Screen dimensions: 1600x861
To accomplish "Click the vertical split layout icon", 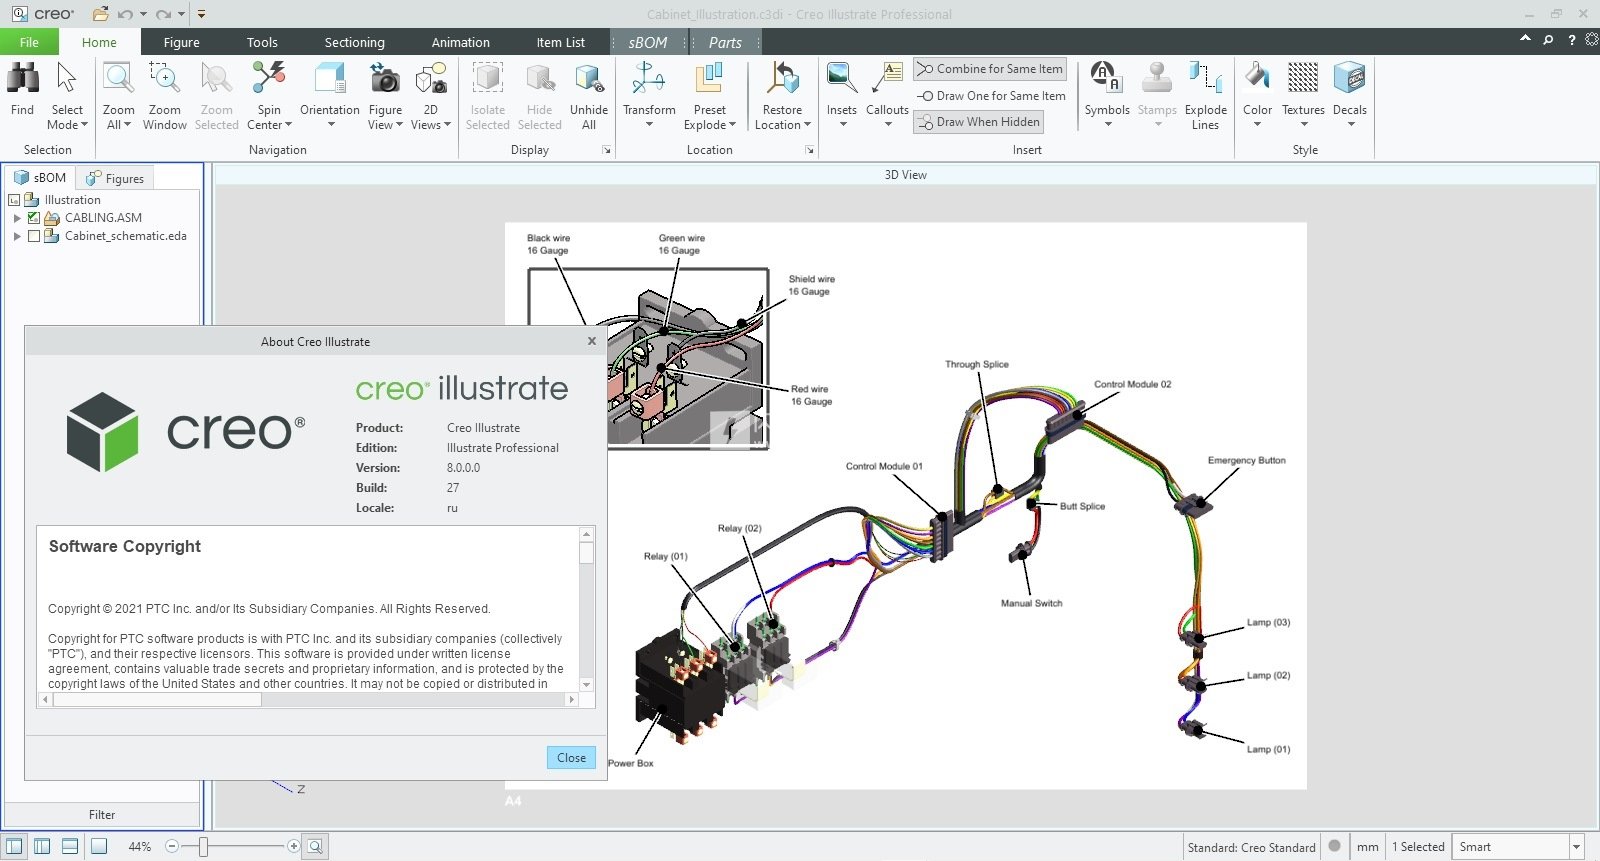I will pos(42,846).
